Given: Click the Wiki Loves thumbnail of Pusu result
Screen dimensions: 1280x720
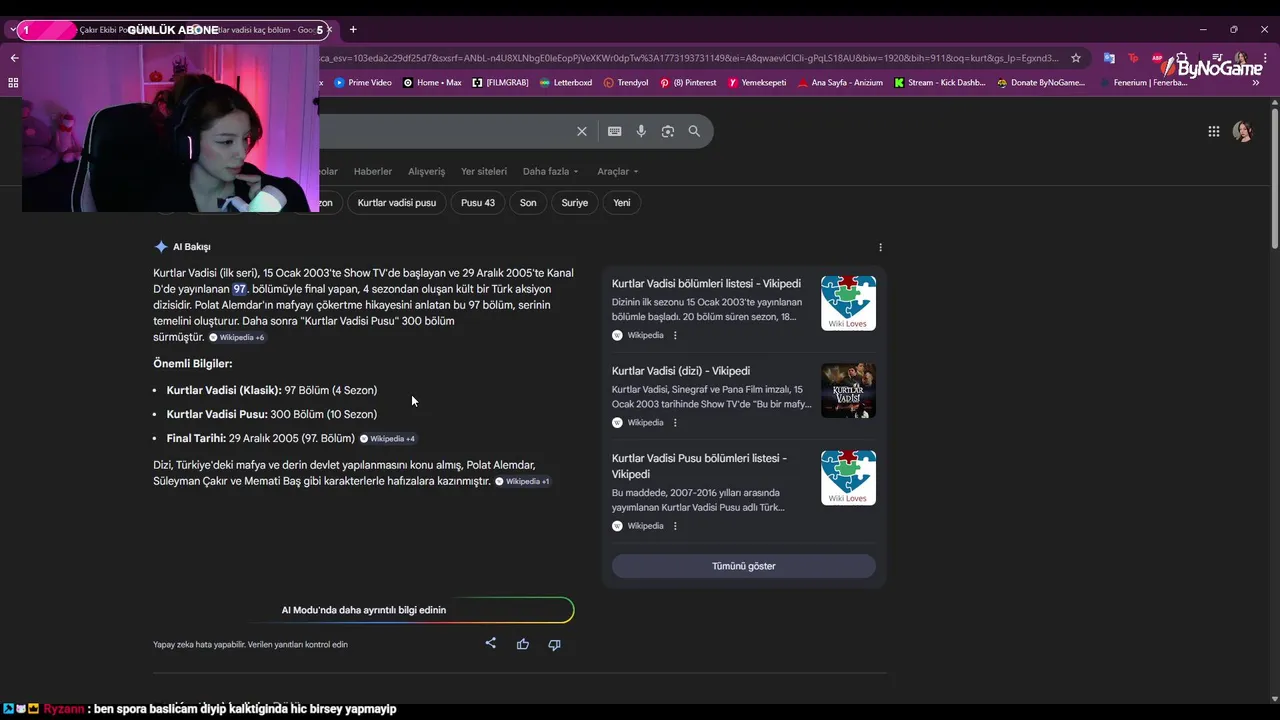Looking at the screenshot, I should 848,477.
